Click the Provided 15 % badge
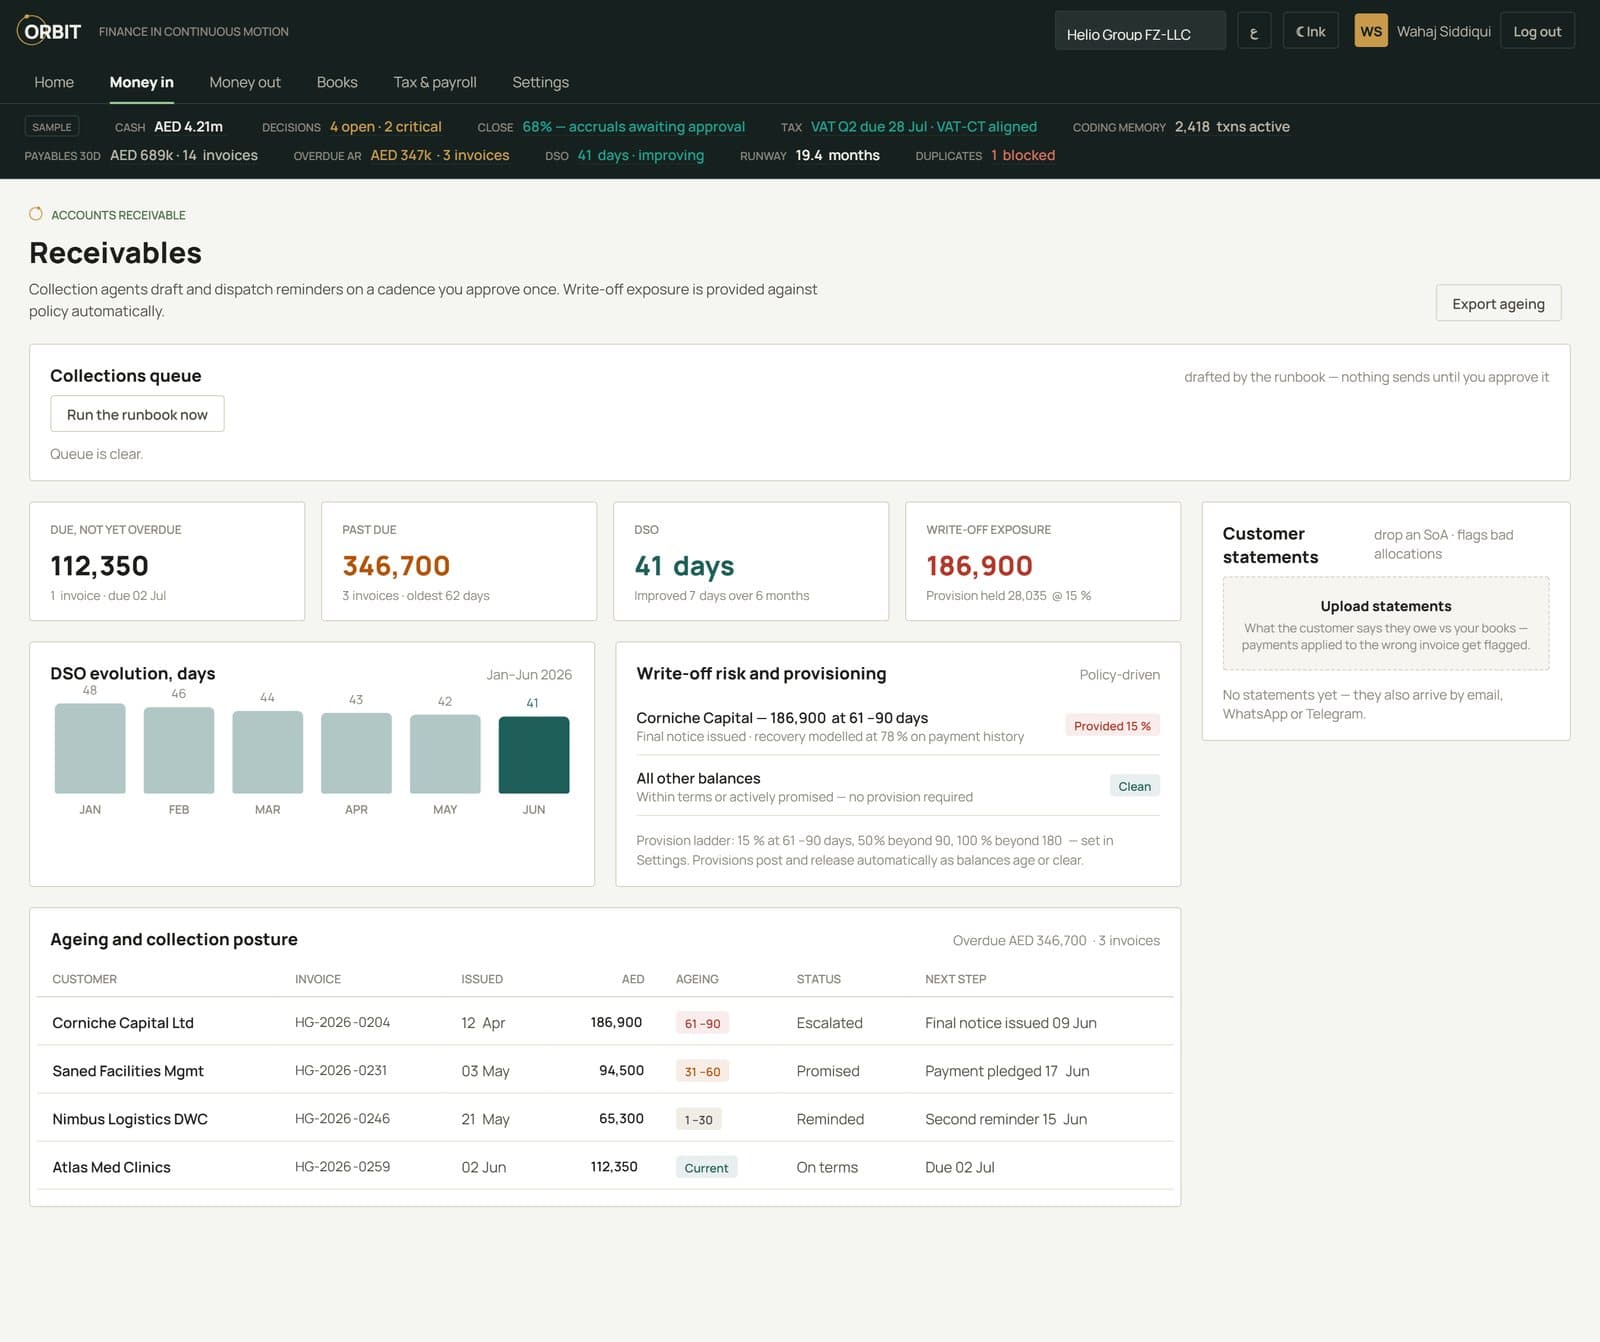This screenshot has height=1342, width=1600. pos(1112,726)
